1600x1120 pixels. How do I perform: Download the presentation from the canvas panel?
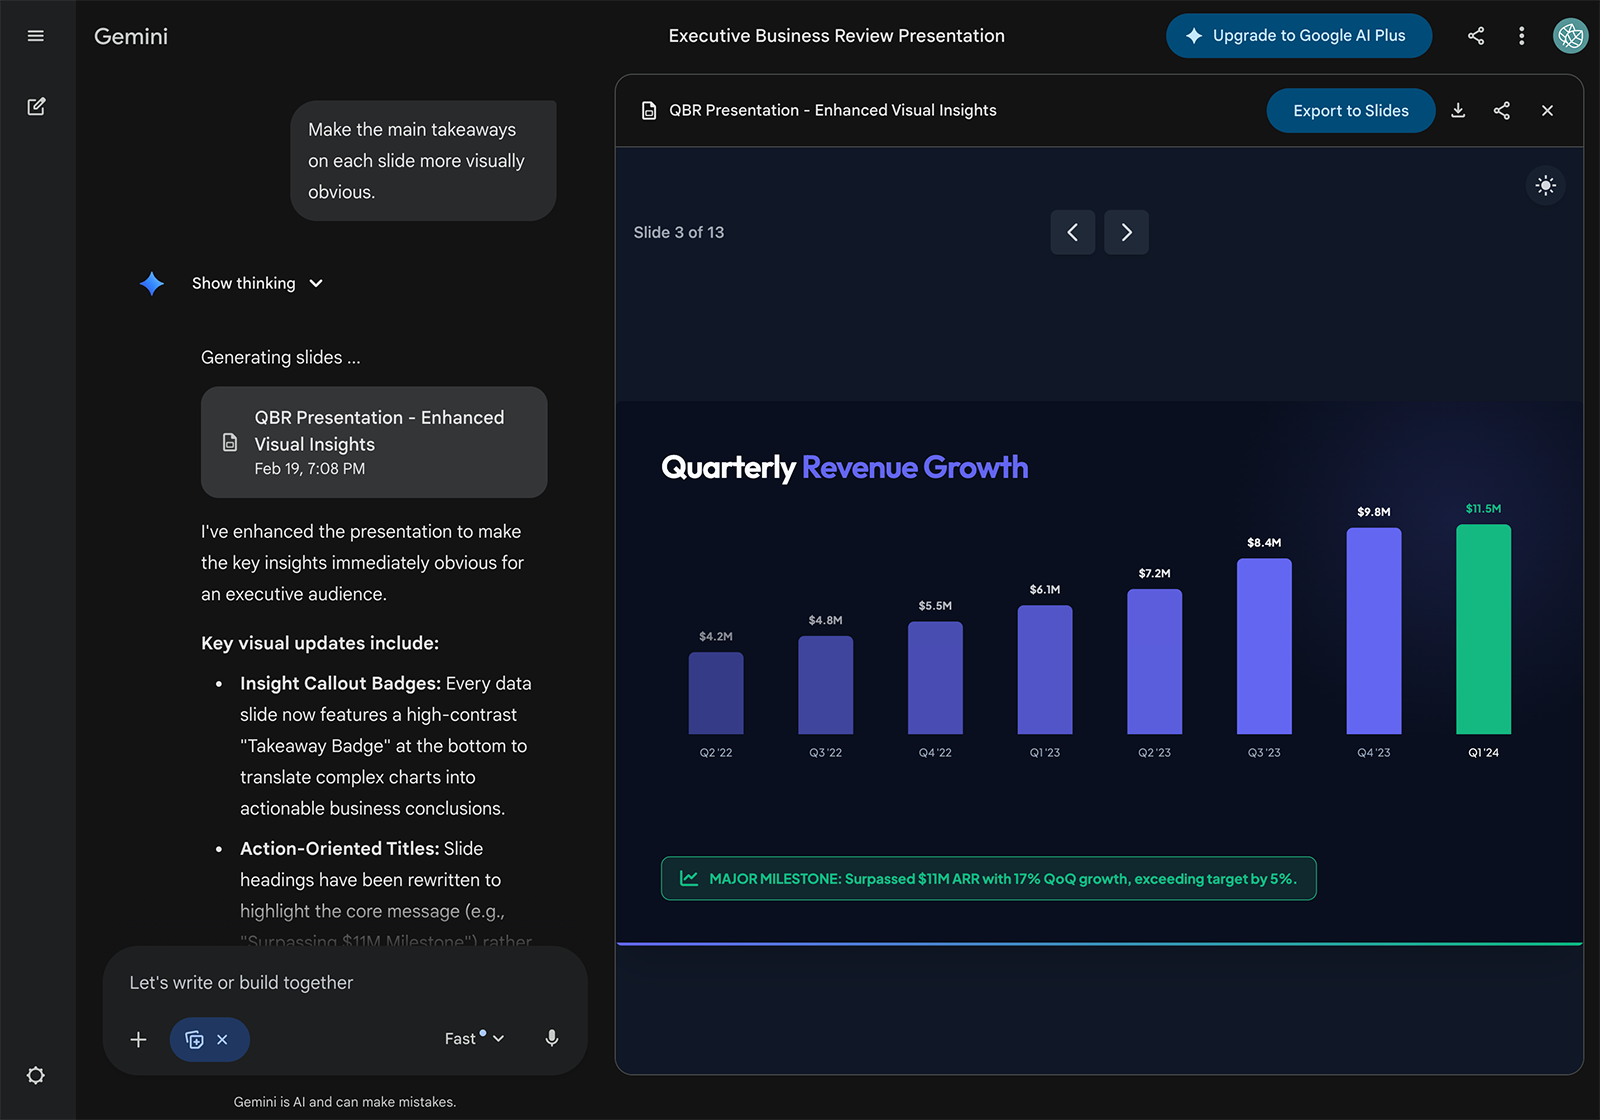[1458, 111]
